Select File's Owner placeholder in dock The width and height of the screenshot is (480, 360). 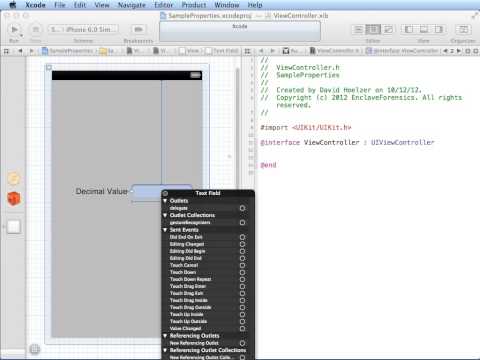coord(14,179)
